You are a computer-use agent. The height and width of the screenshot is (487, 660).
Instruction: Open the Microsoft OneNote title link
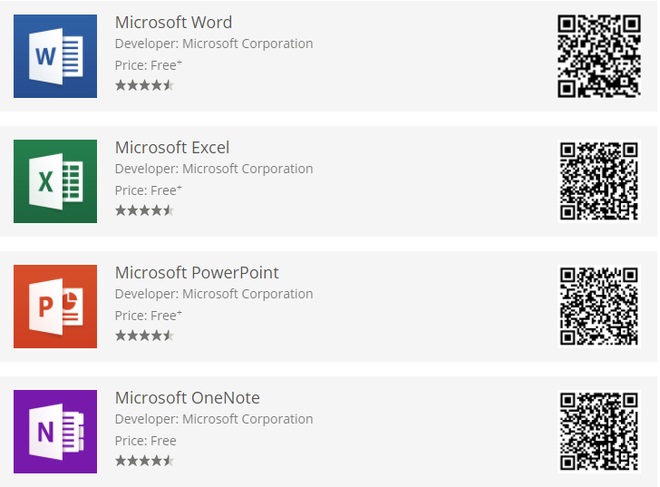coord(187,398)
